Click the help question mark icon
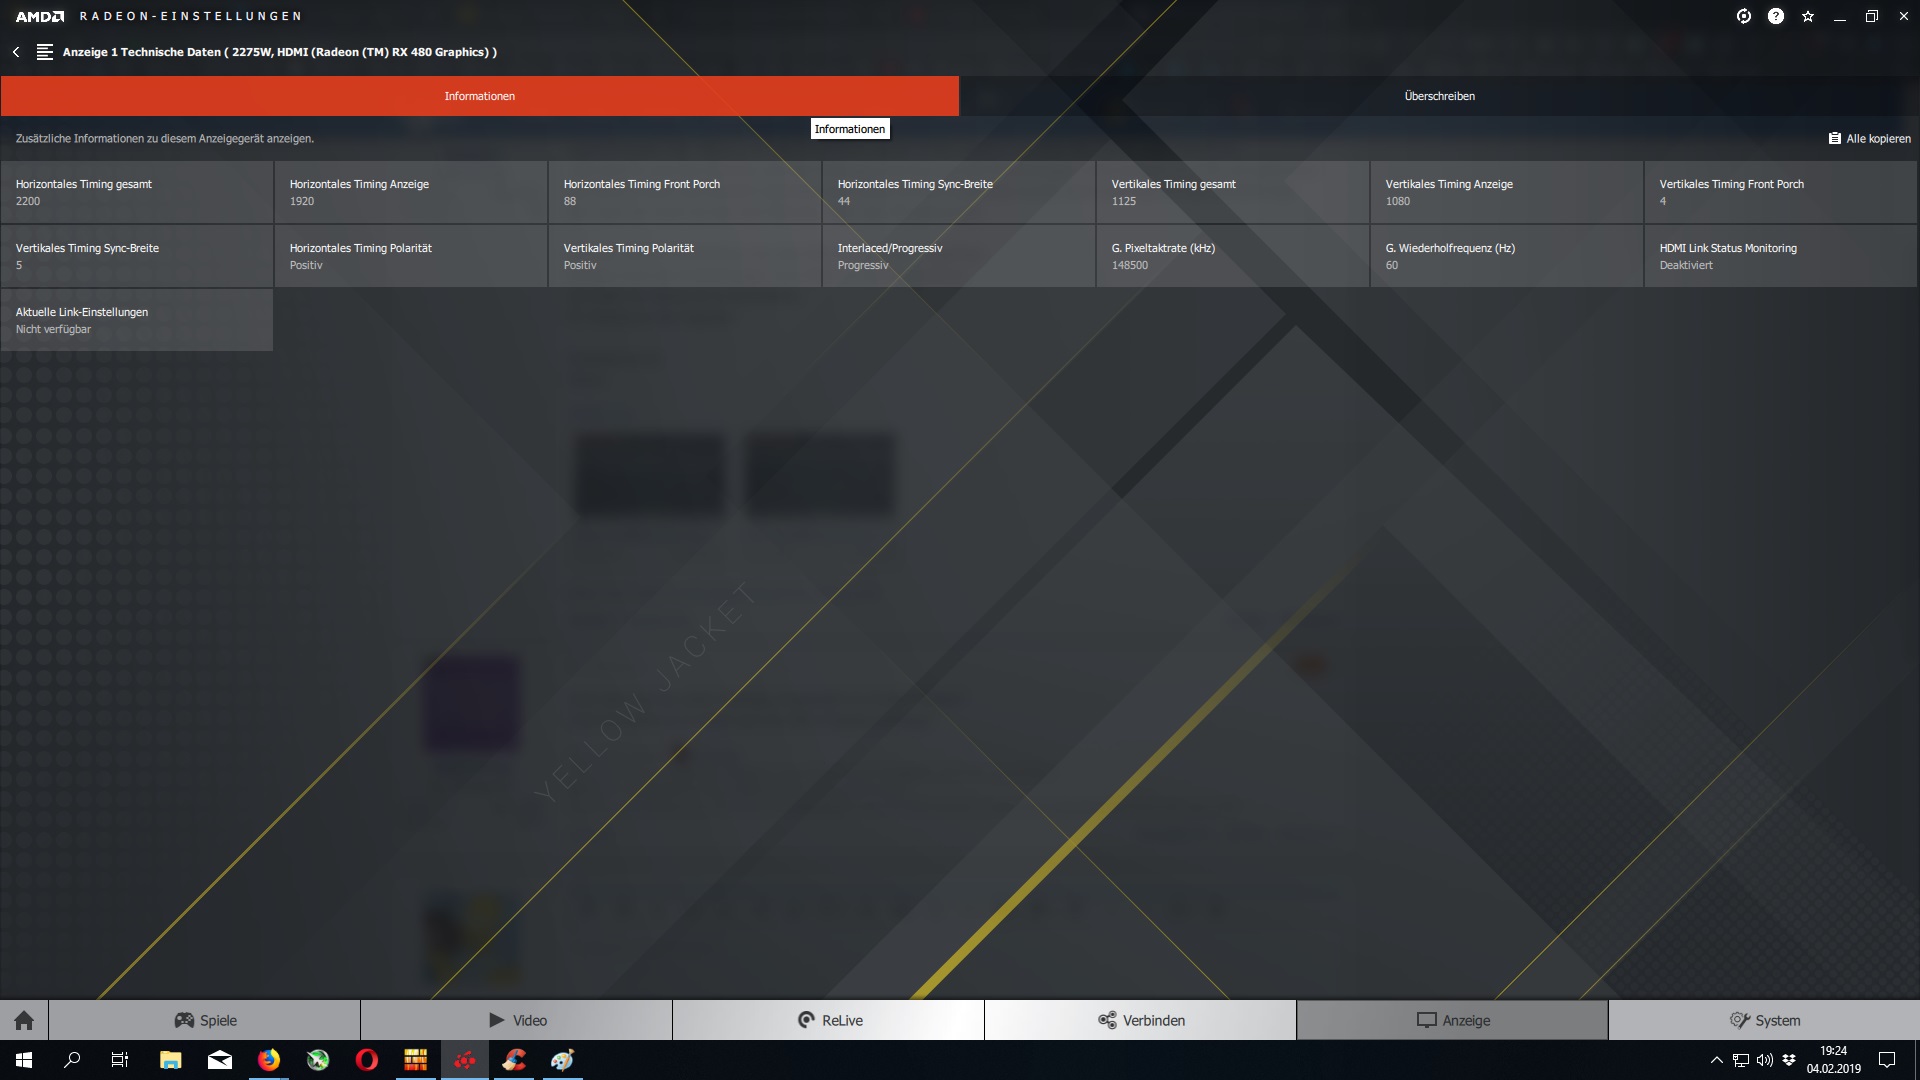Viewport: 1920px width, 1080px height. (1775, 16)
